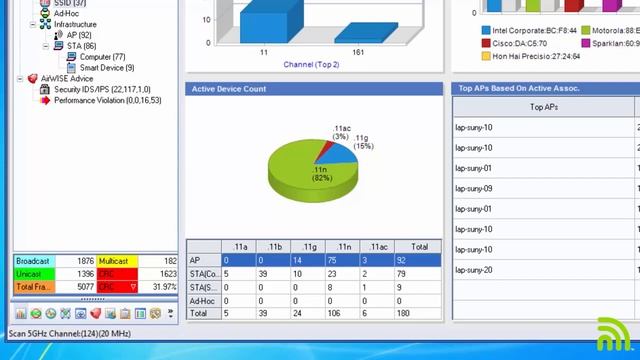Open the chart-with-figures toolbar icon

click(x=110, y=313)
